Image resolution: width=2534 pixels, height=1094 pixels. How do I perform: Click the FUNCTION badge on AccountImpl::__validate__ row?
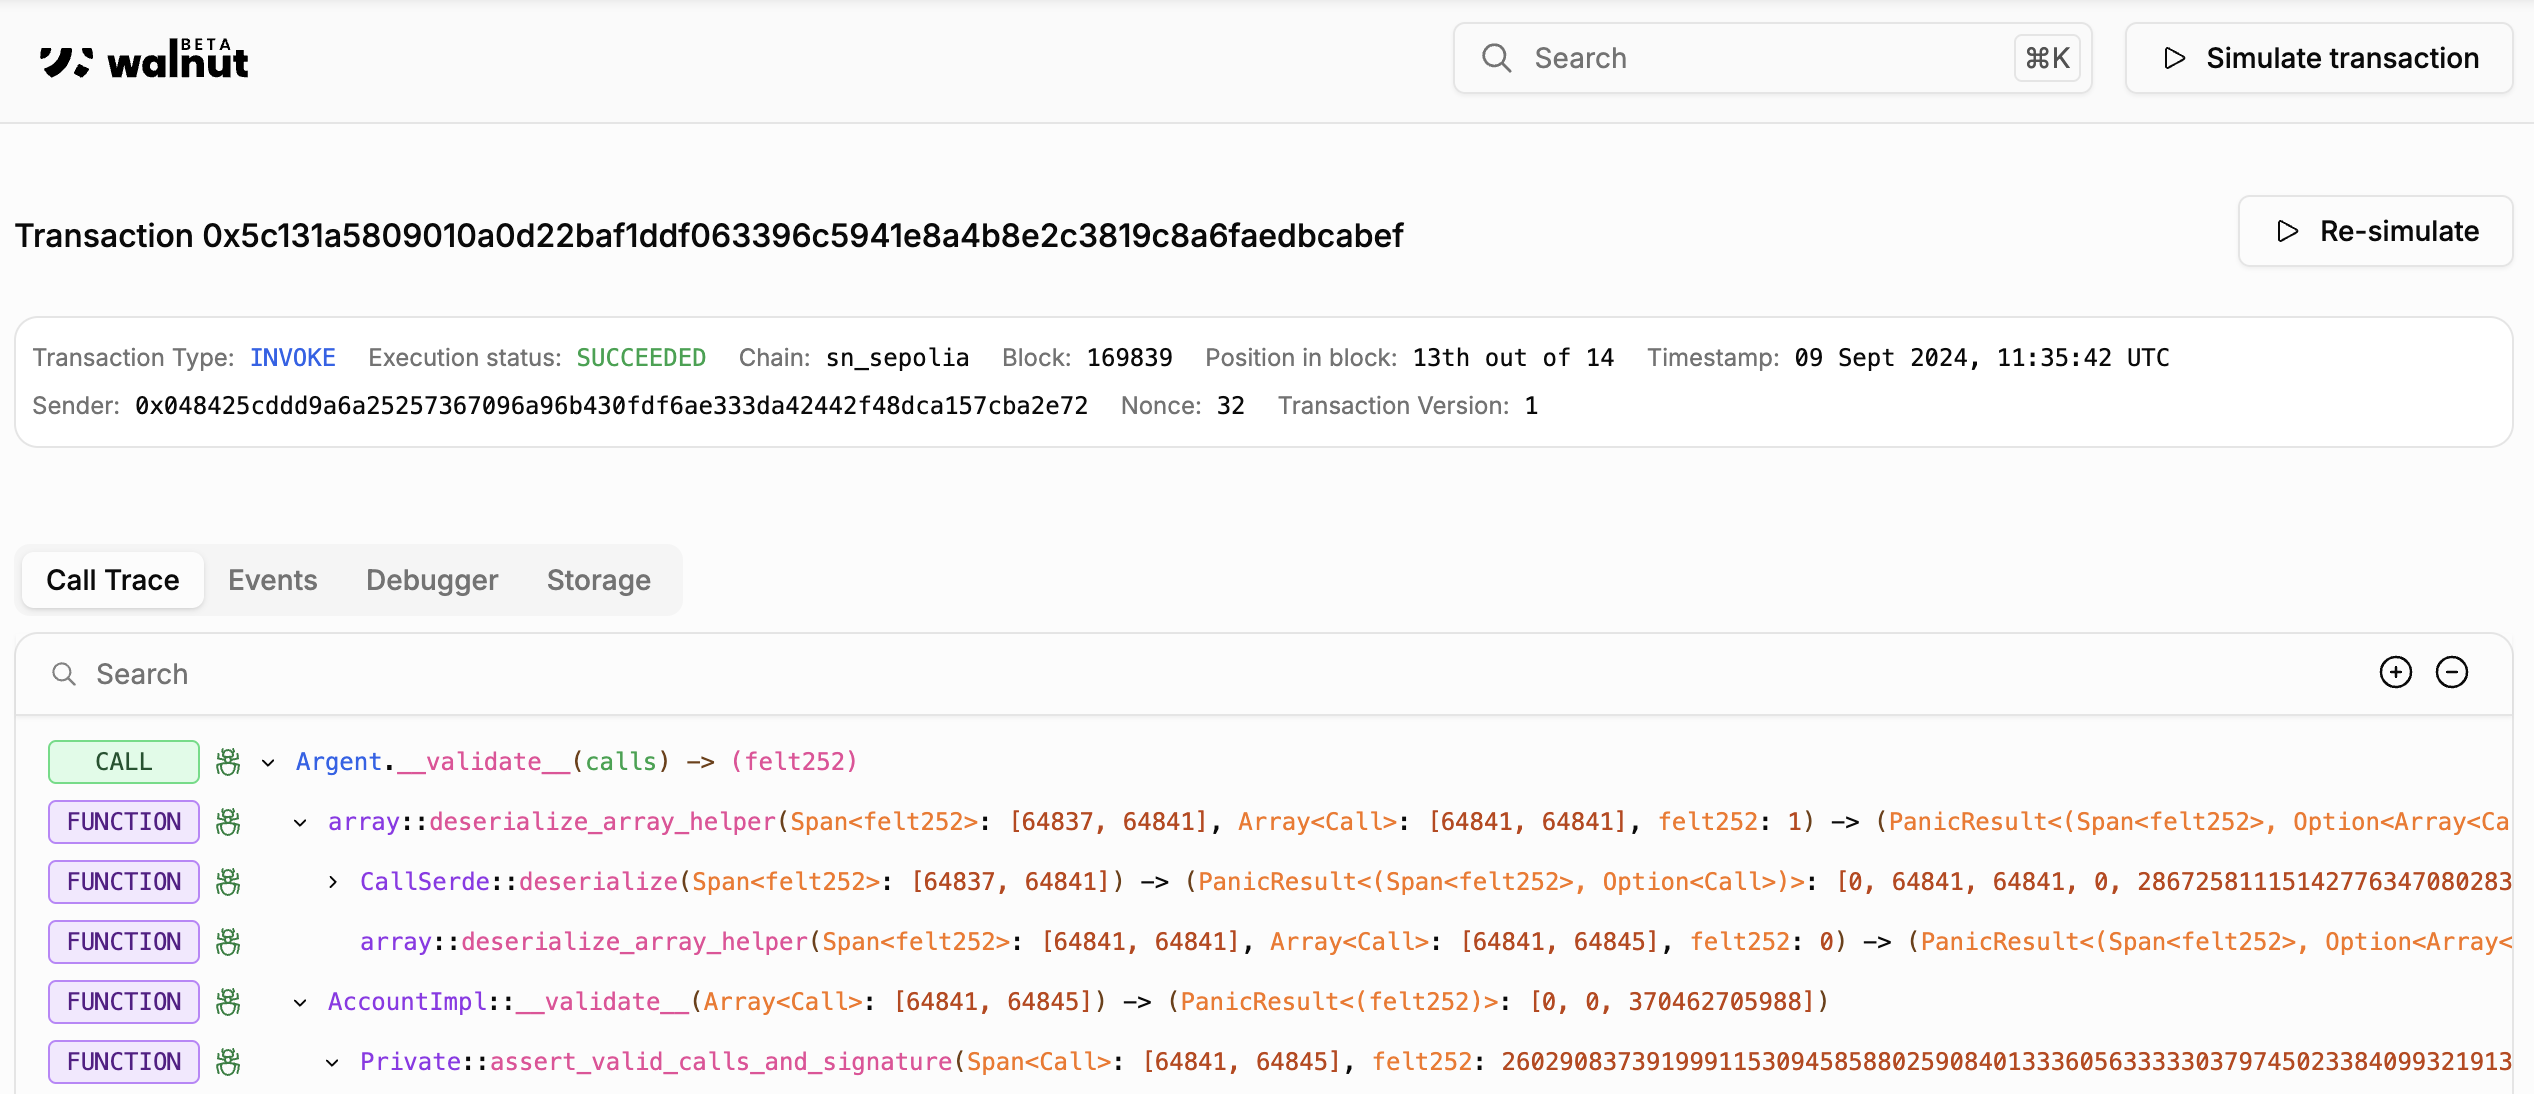[123, 1001]
